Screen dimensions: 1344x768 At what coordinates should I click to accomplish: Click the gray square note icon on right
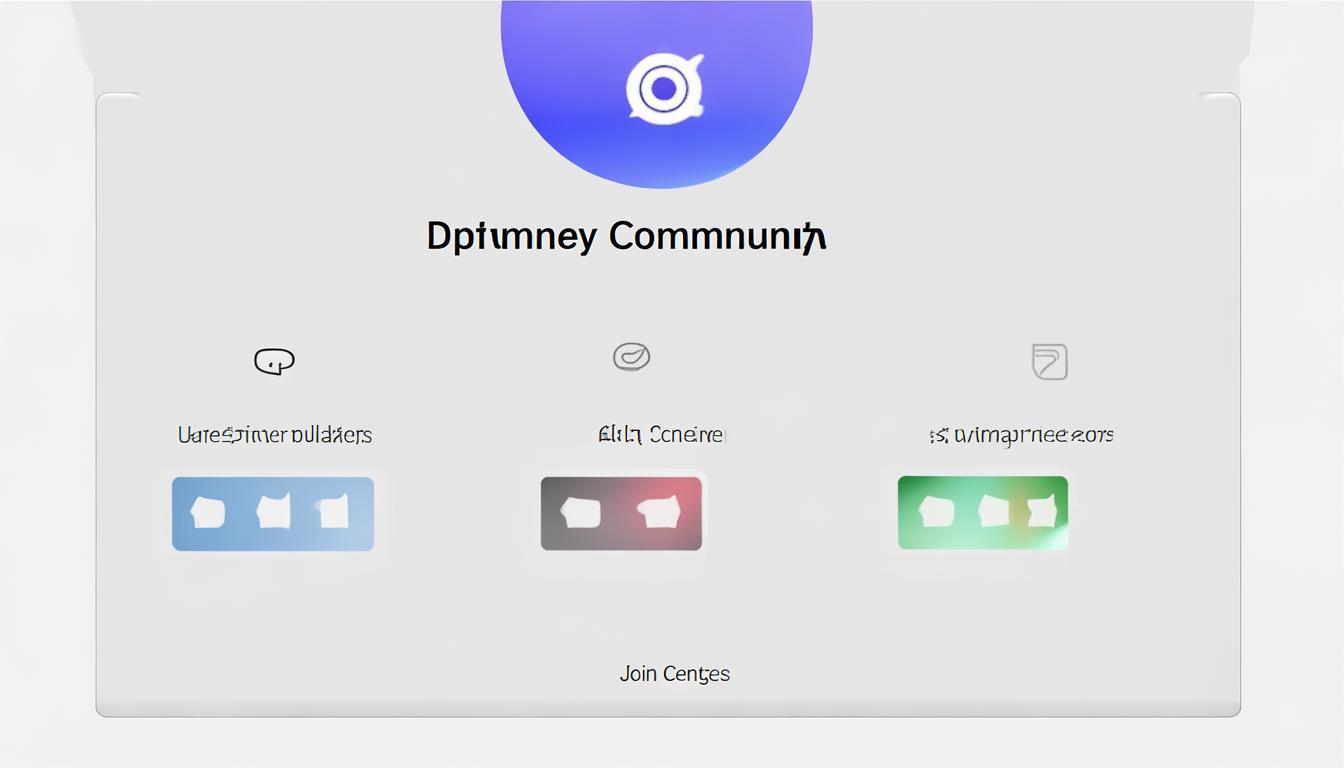(1049, 361)
